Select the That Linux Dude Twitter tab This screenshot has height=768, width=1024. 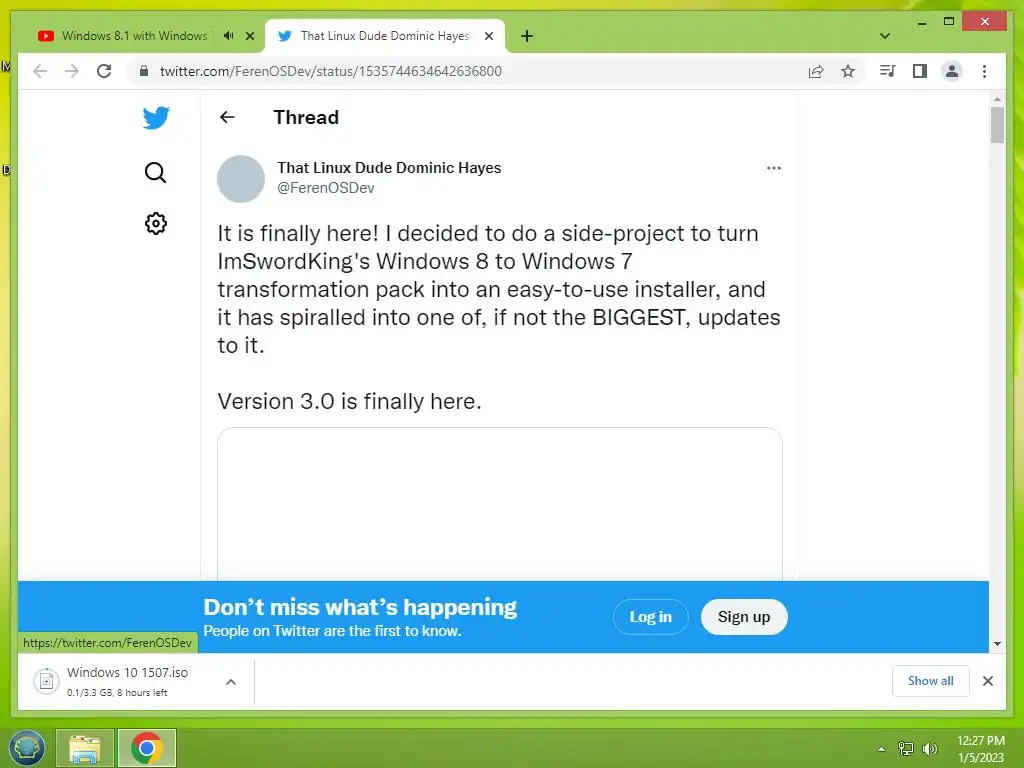tap(385, 36)
